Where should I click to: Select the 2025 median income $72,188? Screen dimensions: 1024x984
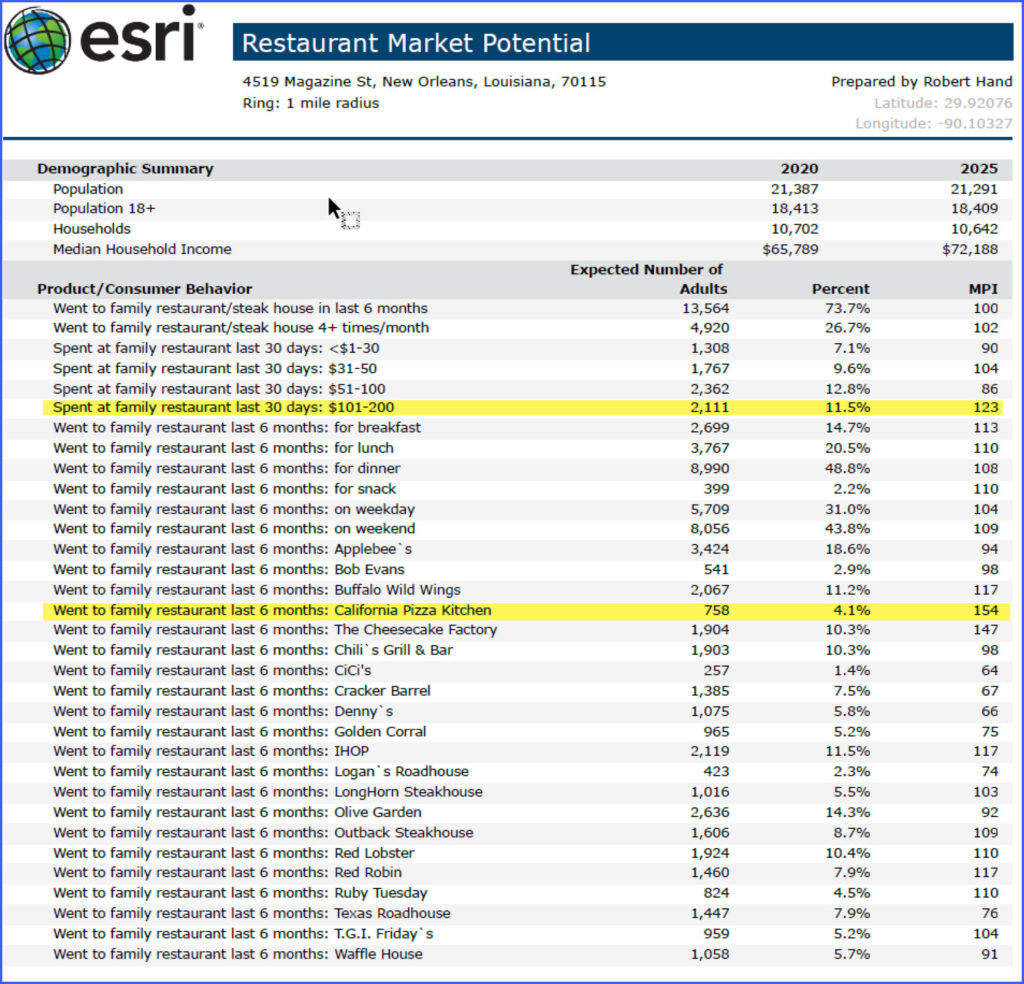pos(969,249)
